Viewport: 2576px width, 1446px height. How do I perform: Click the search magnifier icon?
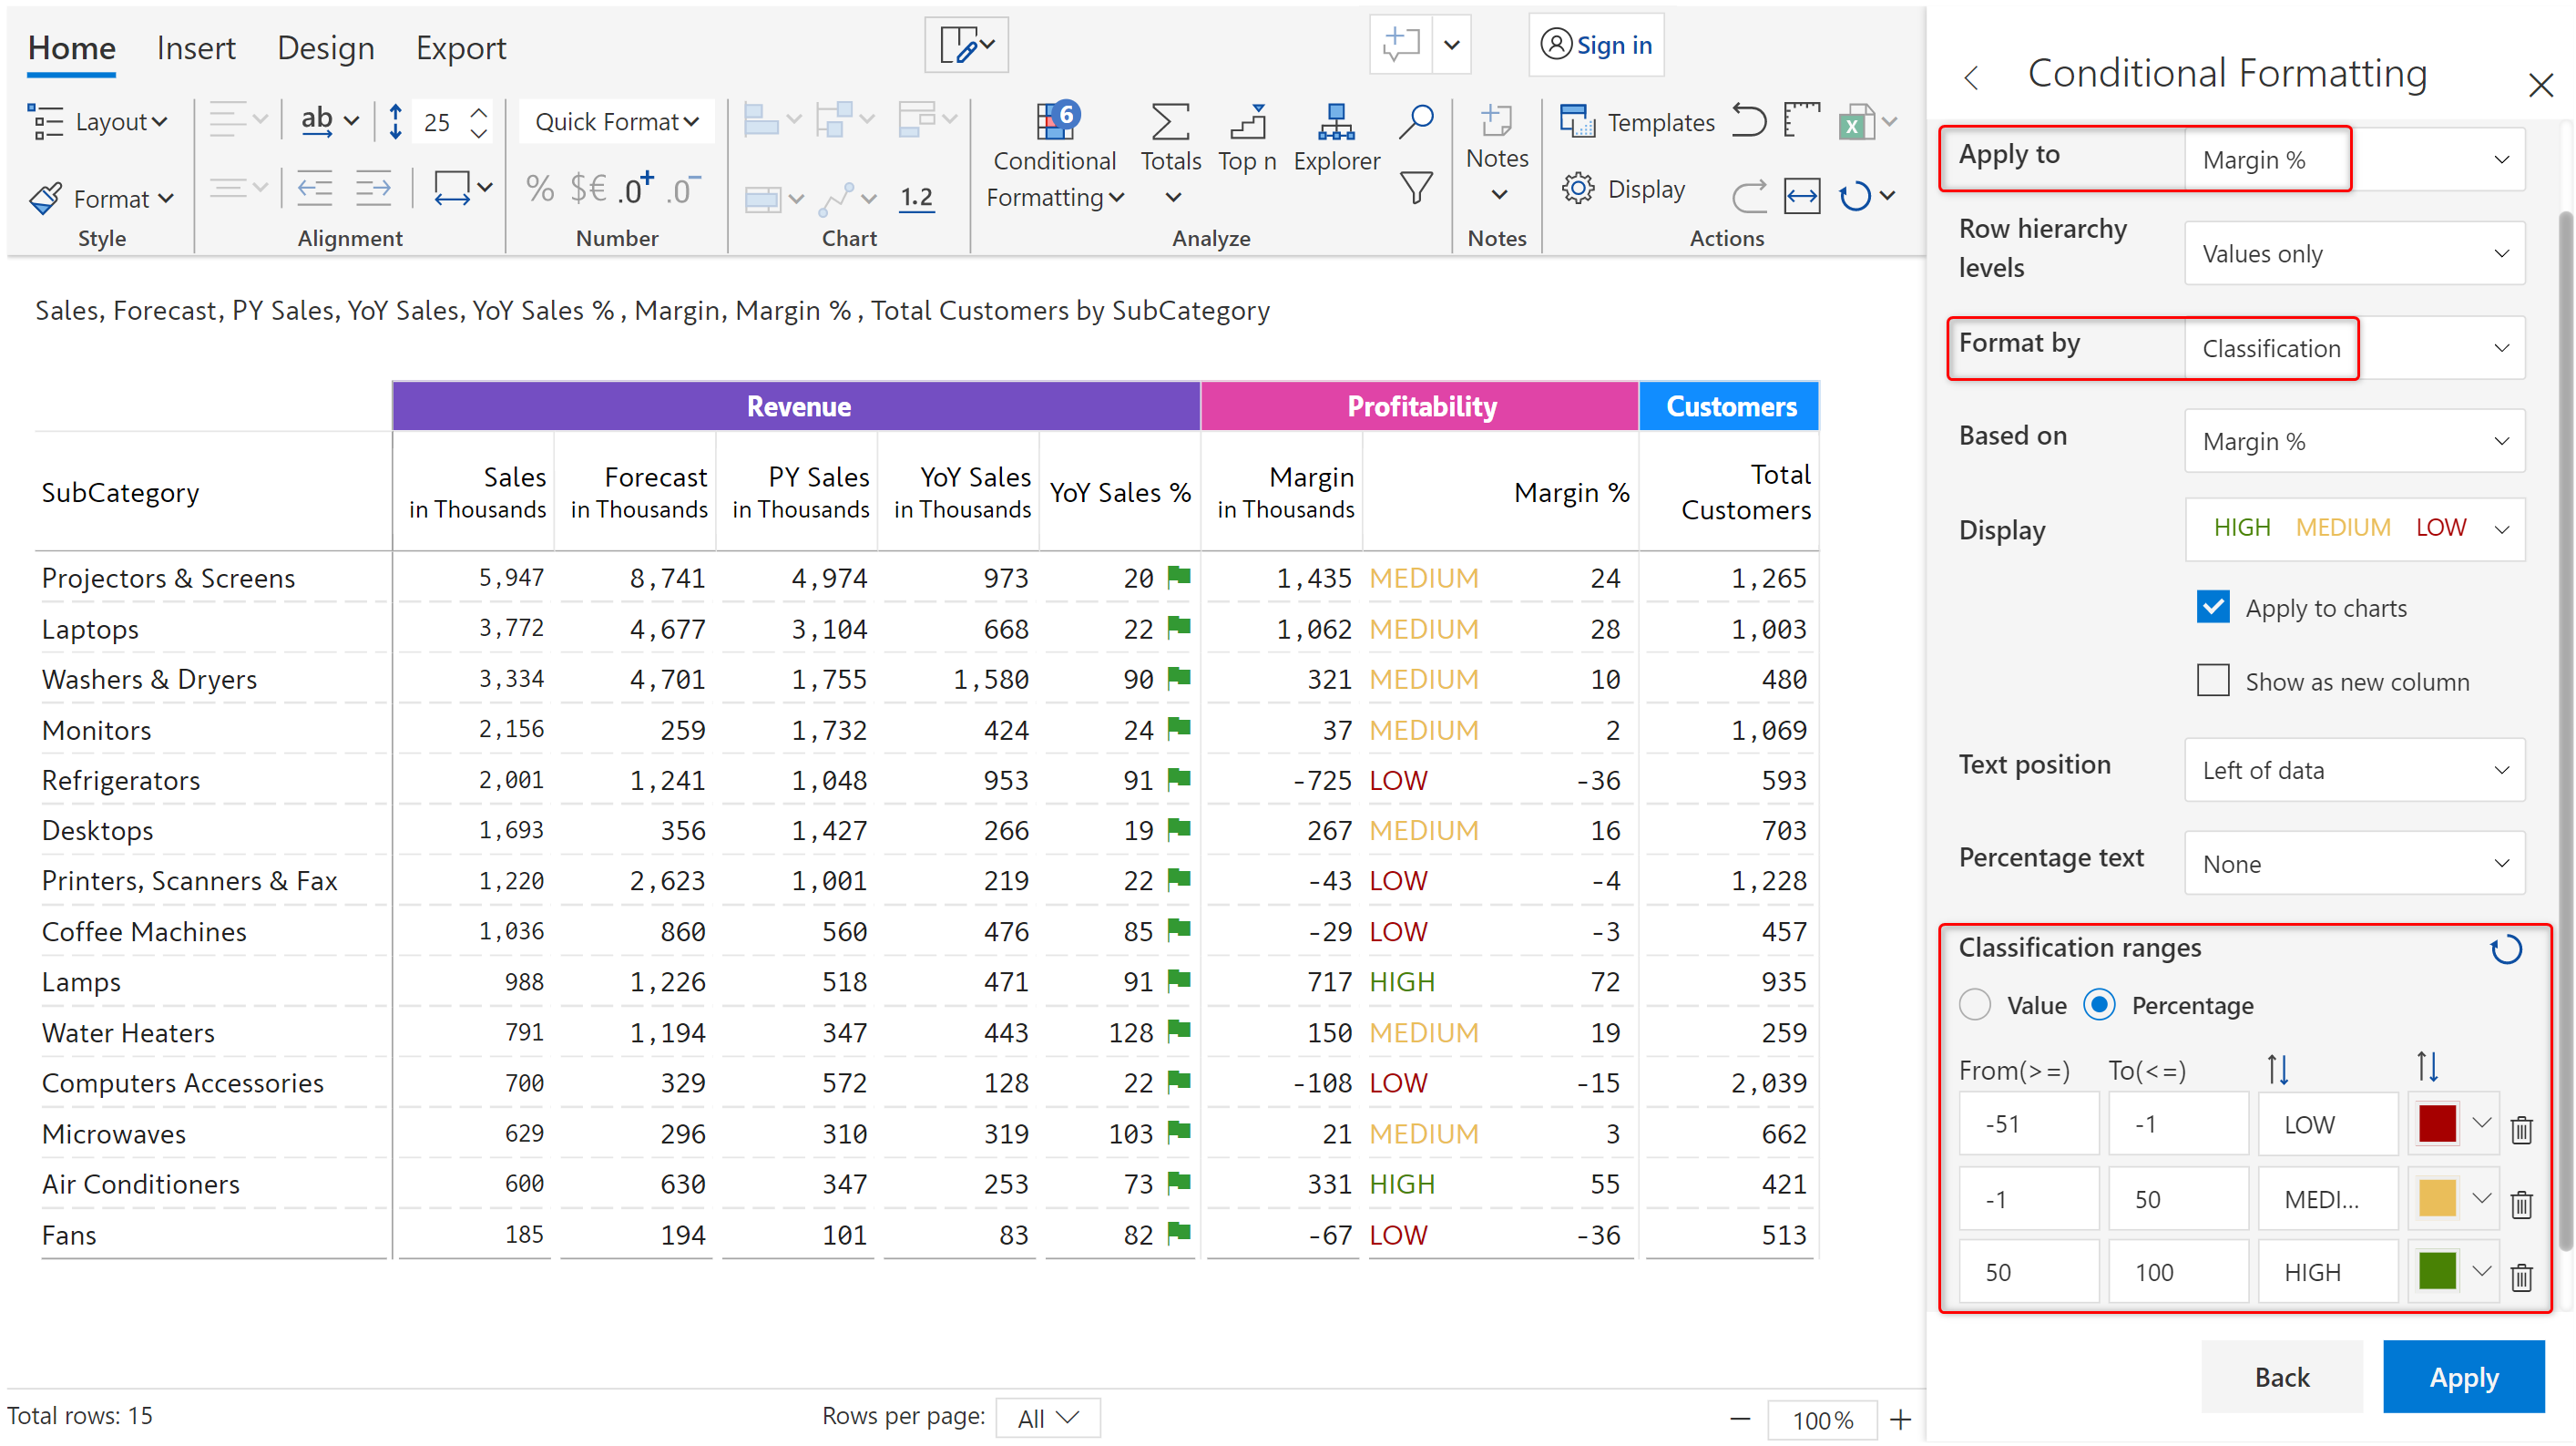click(1416, 121)
